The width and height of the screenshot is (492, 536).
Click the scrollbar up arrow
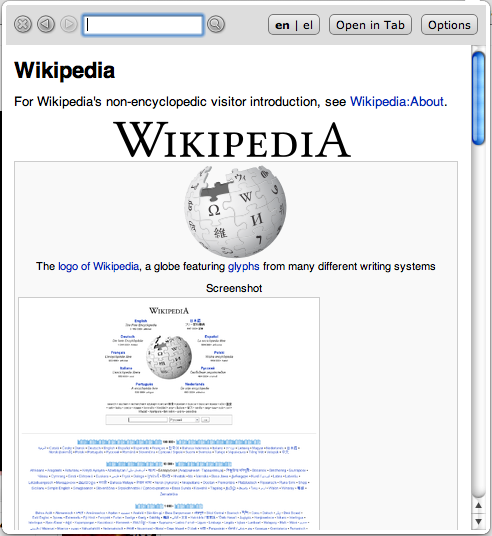click(x=479, y=505)
